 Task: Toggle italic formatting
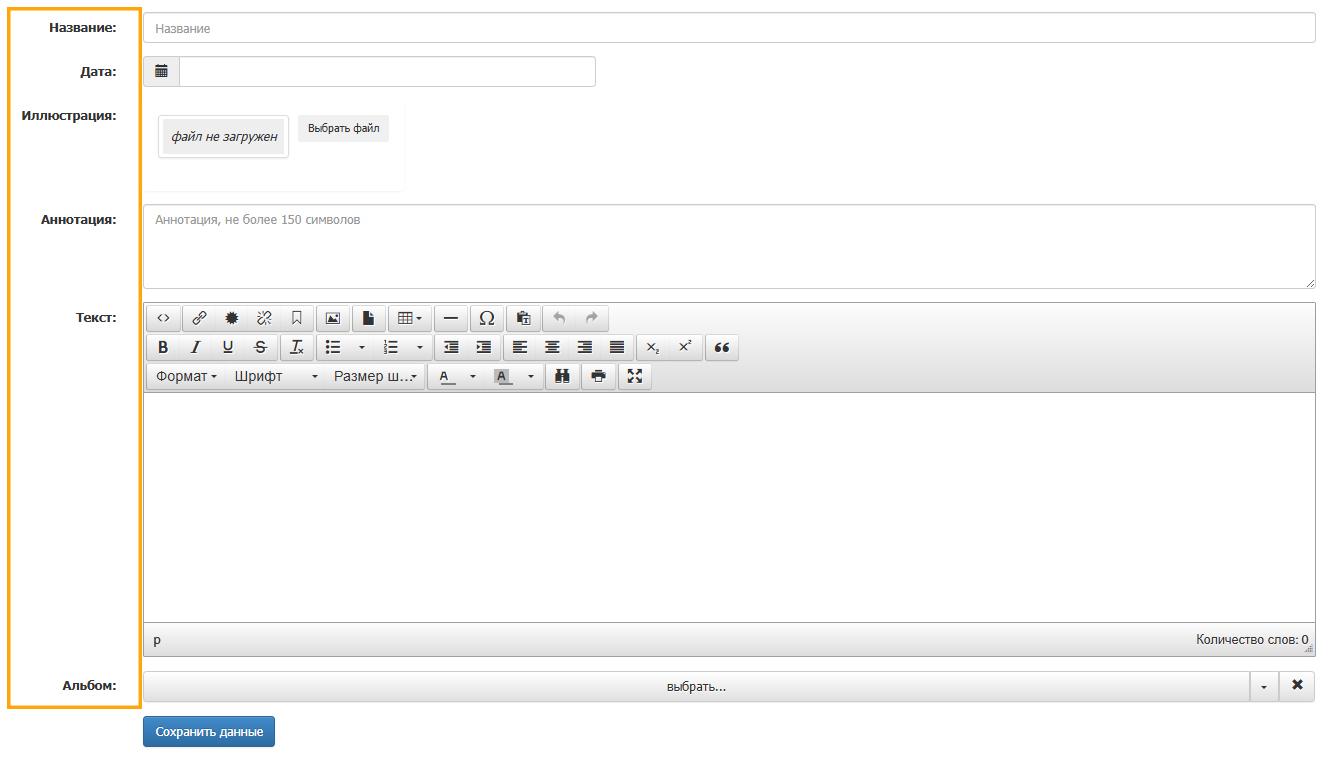195,347
